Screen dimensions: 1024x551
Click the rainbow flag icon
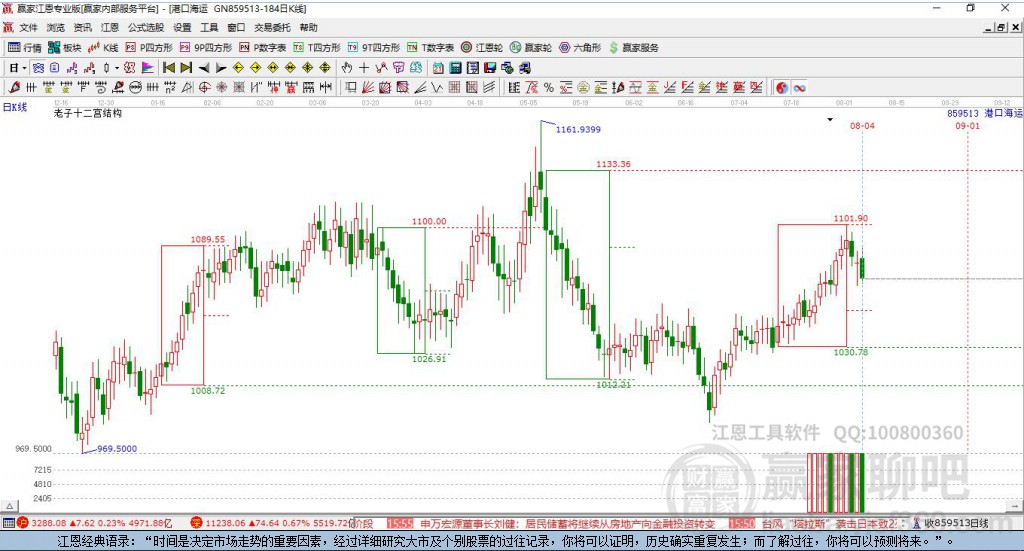148,68
